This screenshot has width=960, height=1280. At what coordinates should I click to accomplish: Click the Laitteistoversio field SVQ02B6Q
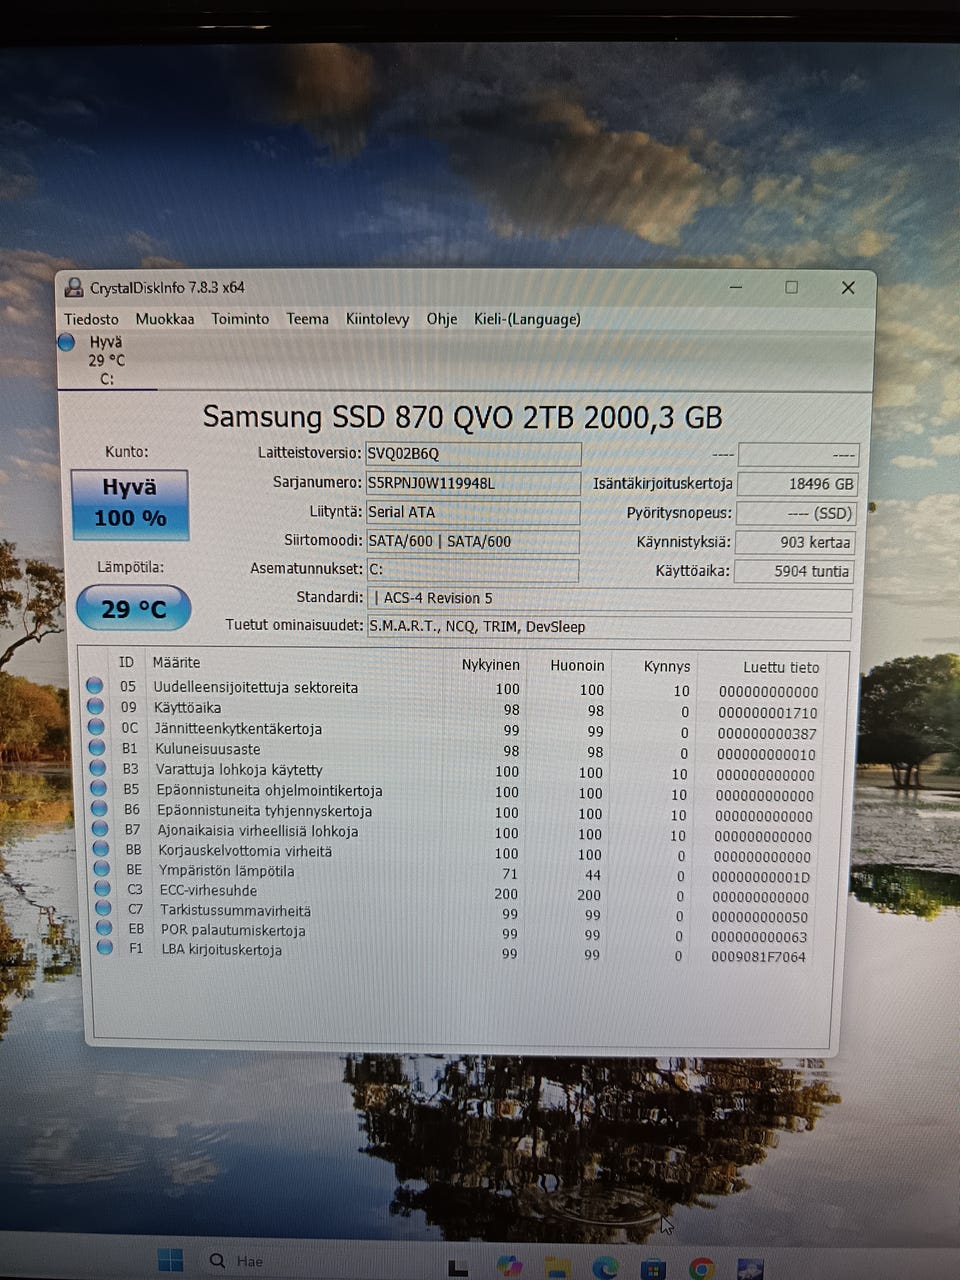473,453
